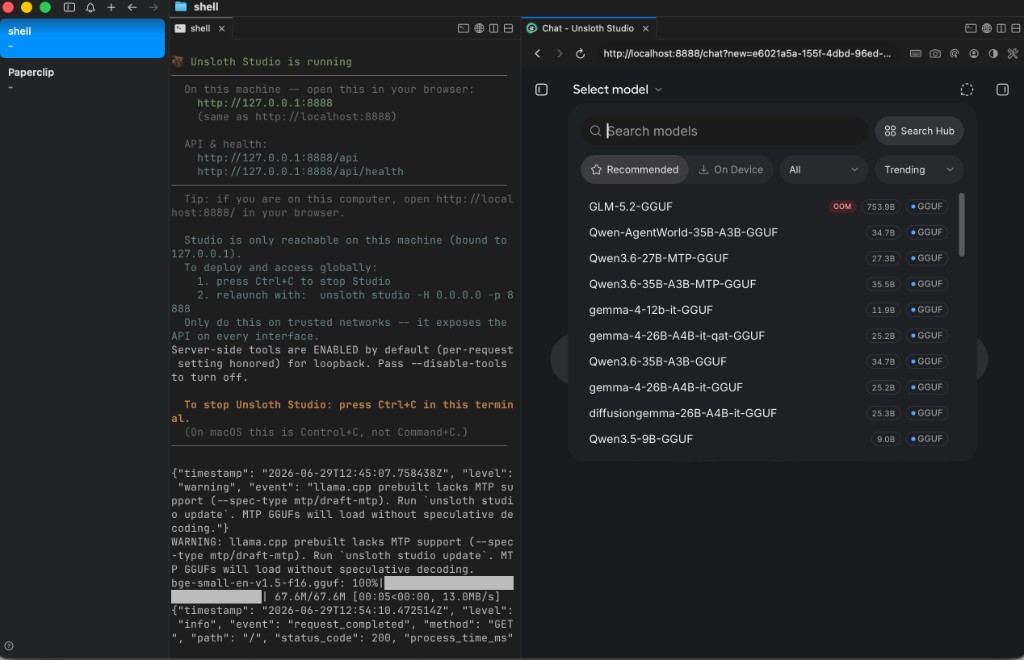
Task: Click the blue folder icon beside shell title
Action: click(x=181, y=7)
